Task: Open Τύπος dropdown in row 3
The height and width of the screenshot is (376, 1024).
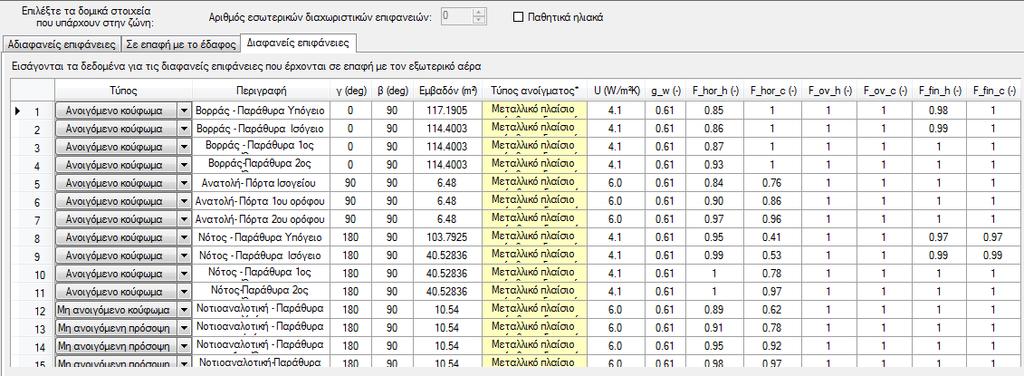Action: pyautogui.click(x=184, y=148)
